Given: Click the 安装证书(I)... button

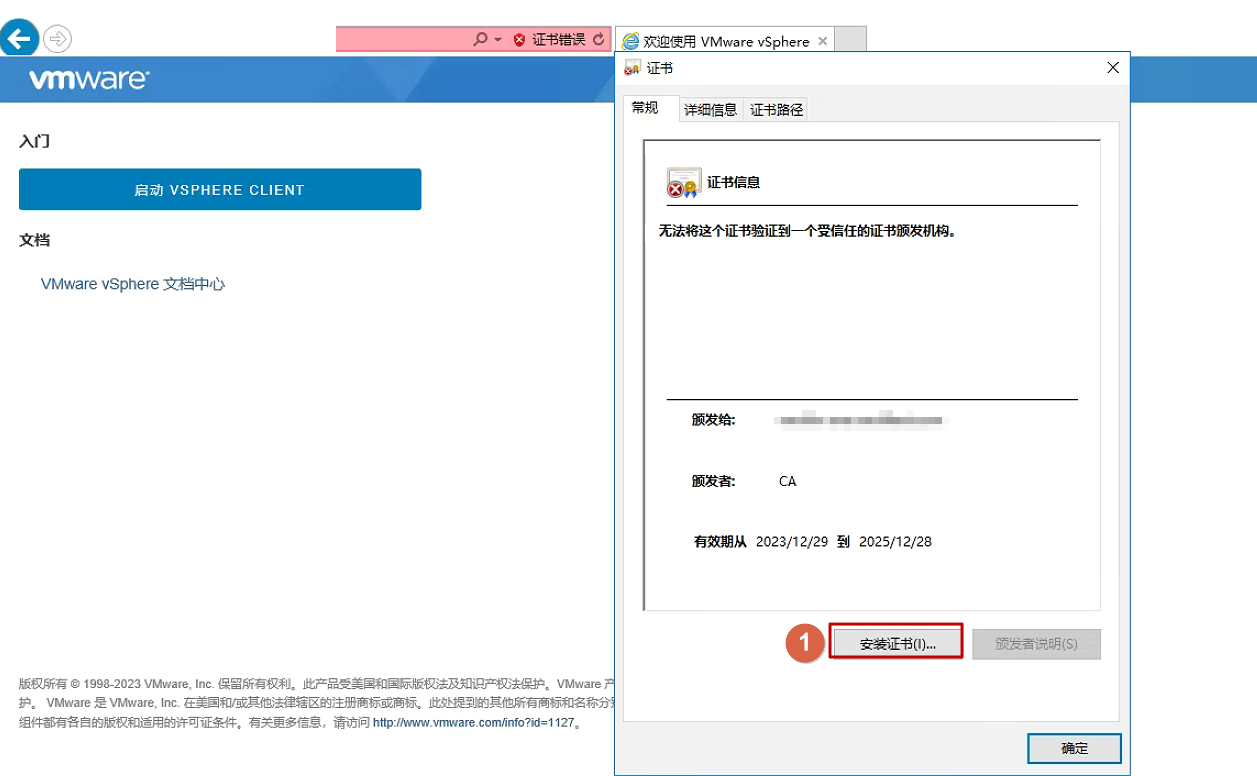Looking at the screenshot, I should 897,644.
